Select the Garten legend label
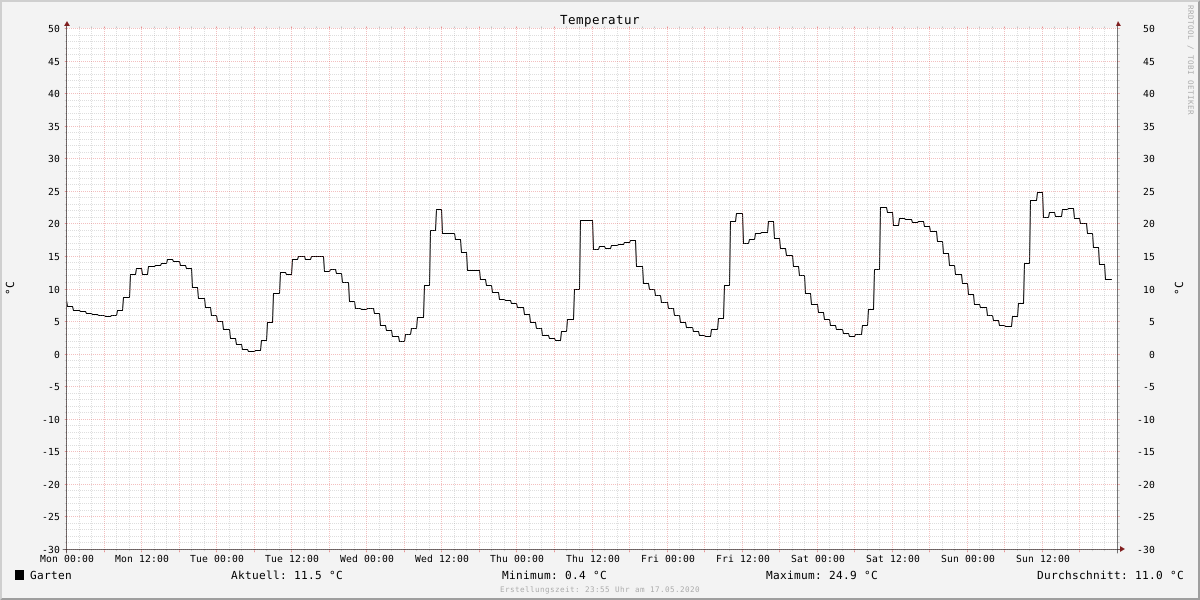 pos(51,575)
